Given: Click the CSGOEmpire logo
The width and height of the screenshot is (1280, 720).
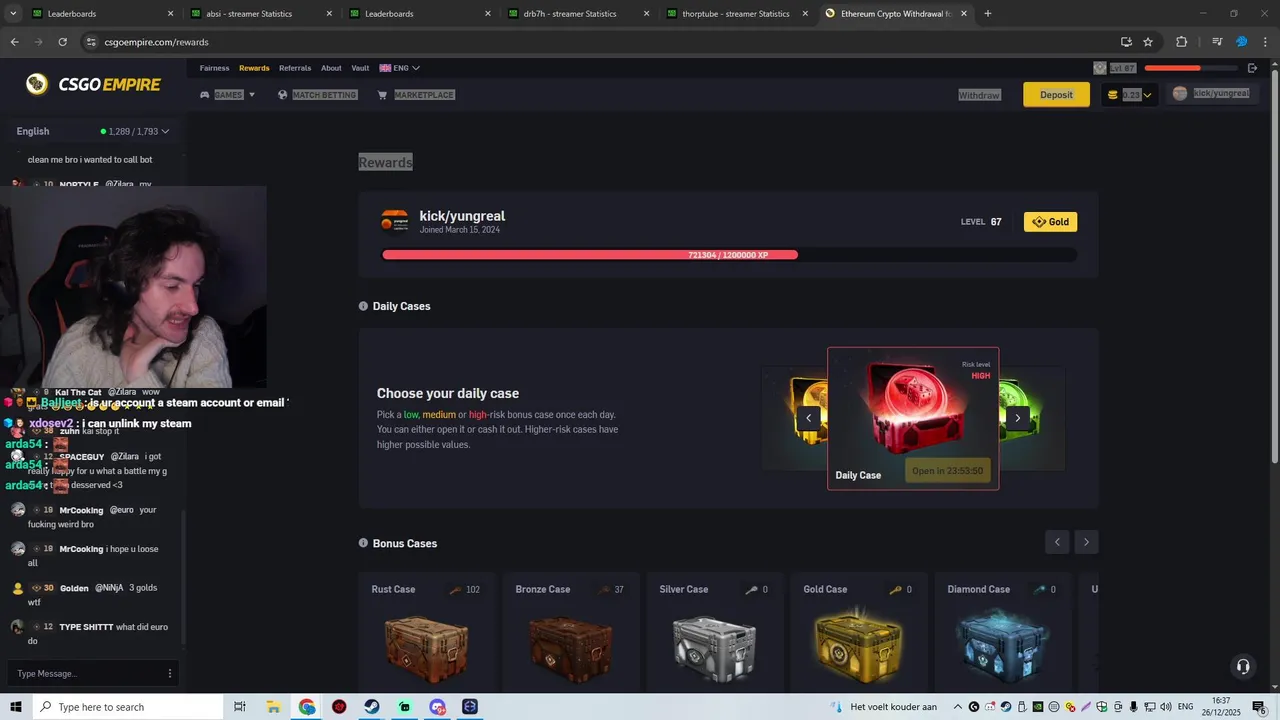Looking at the screenshot, I should tap(93, 85).
